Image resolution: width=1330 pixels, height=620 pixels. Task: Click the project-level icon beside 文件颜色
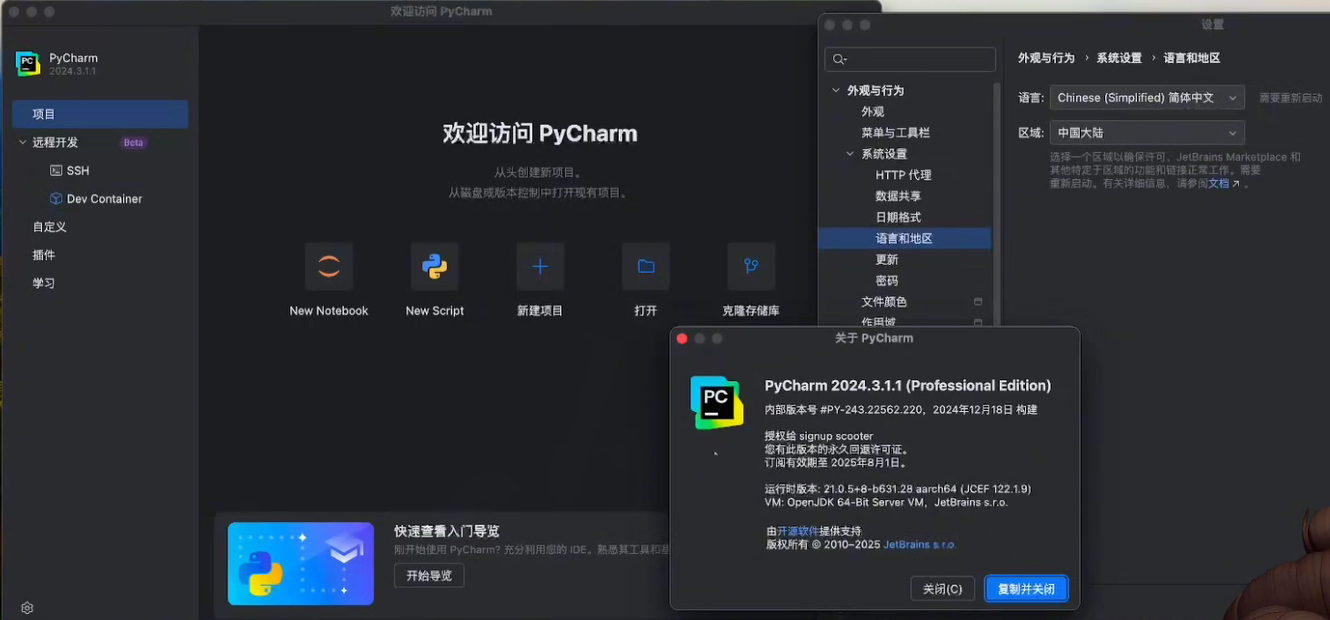(978, 302)
